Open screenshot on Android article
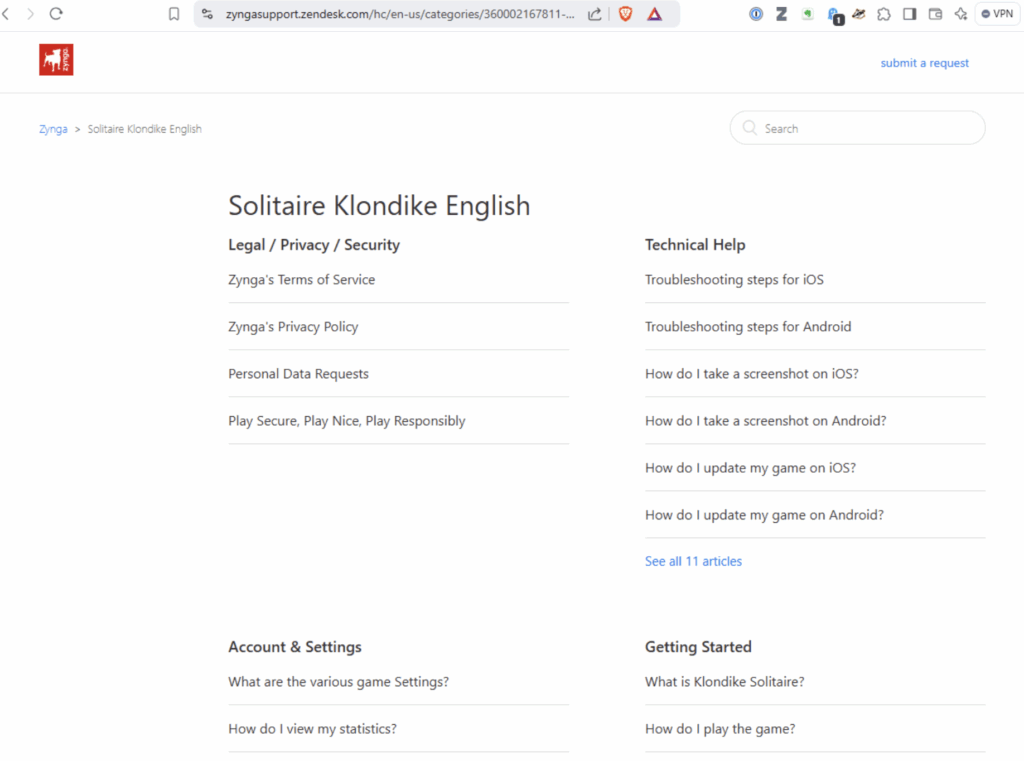 pyautogui.click(x=765, y=421)
